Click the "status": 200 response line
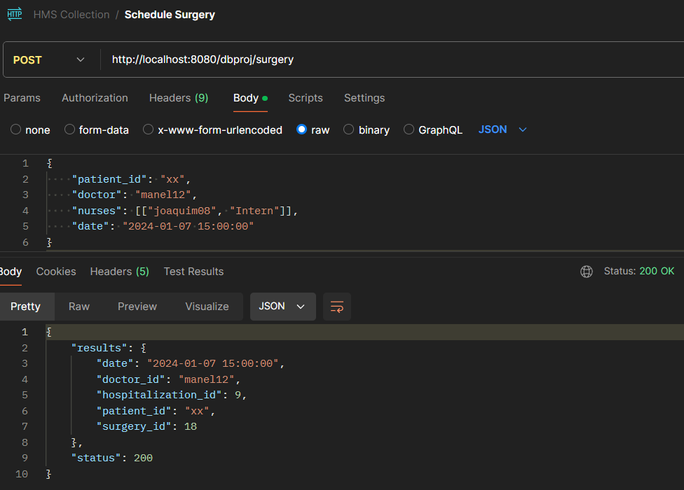Screen dimensions: 684x490 pyautogui.click(x=112, y=458)
